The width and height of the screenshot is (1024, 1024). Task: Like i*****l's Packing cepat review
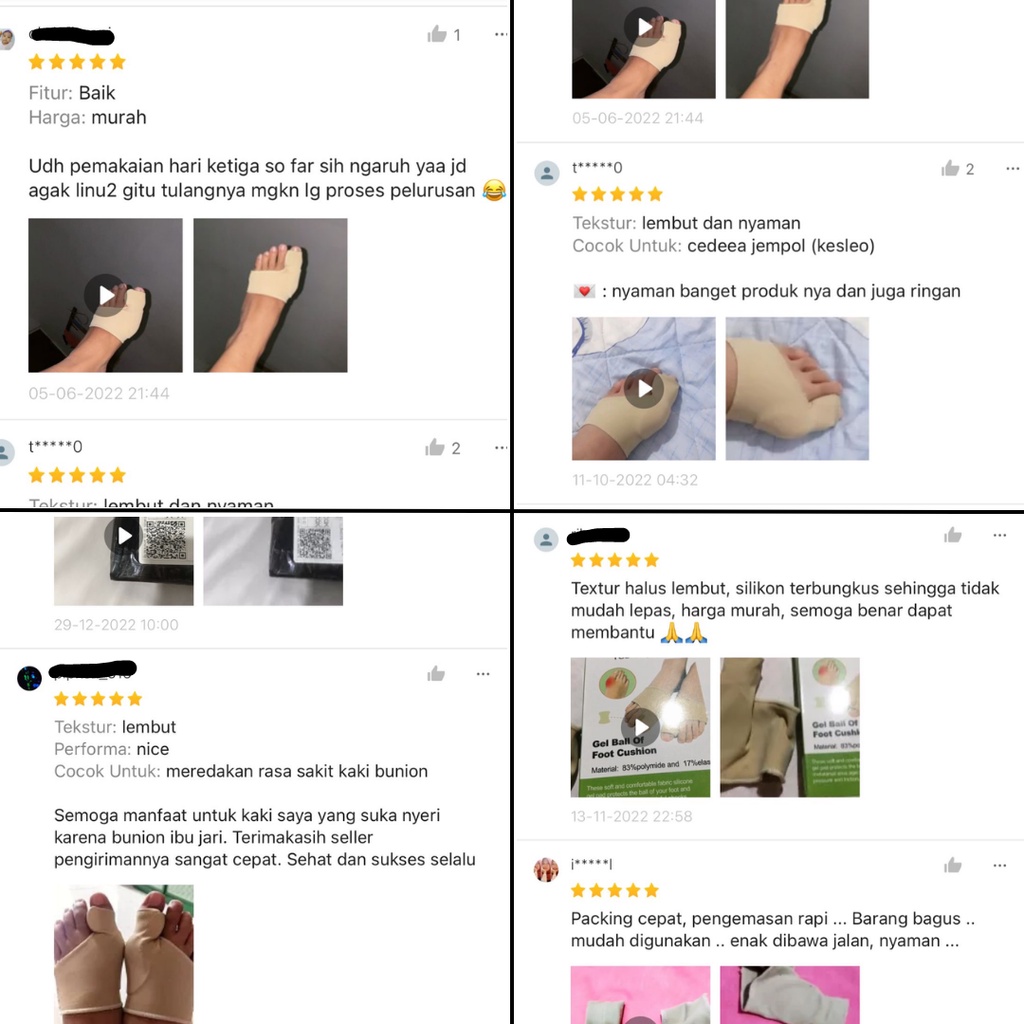pos(953,865)
